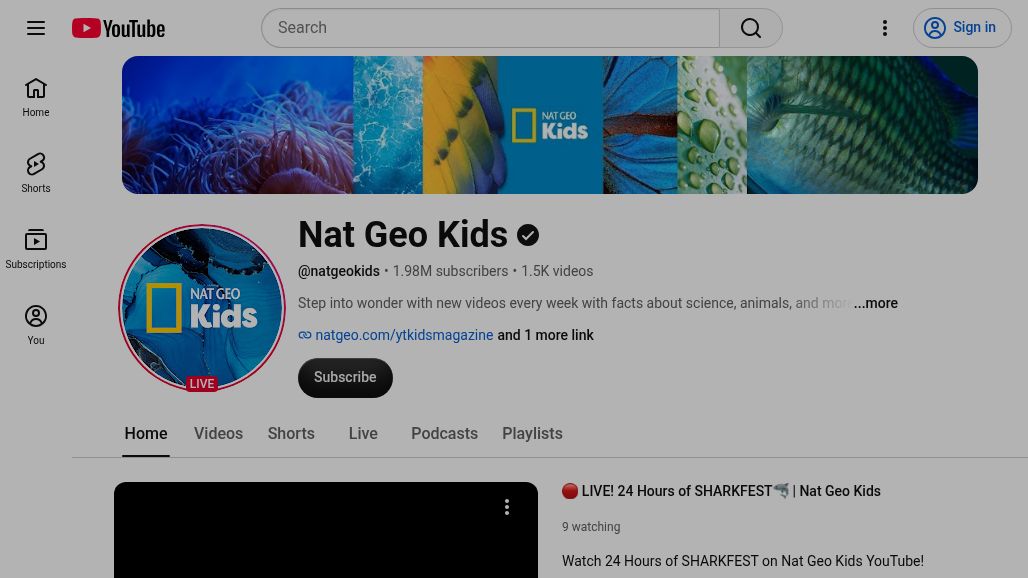Click the Sign in button

click(962, 28)
